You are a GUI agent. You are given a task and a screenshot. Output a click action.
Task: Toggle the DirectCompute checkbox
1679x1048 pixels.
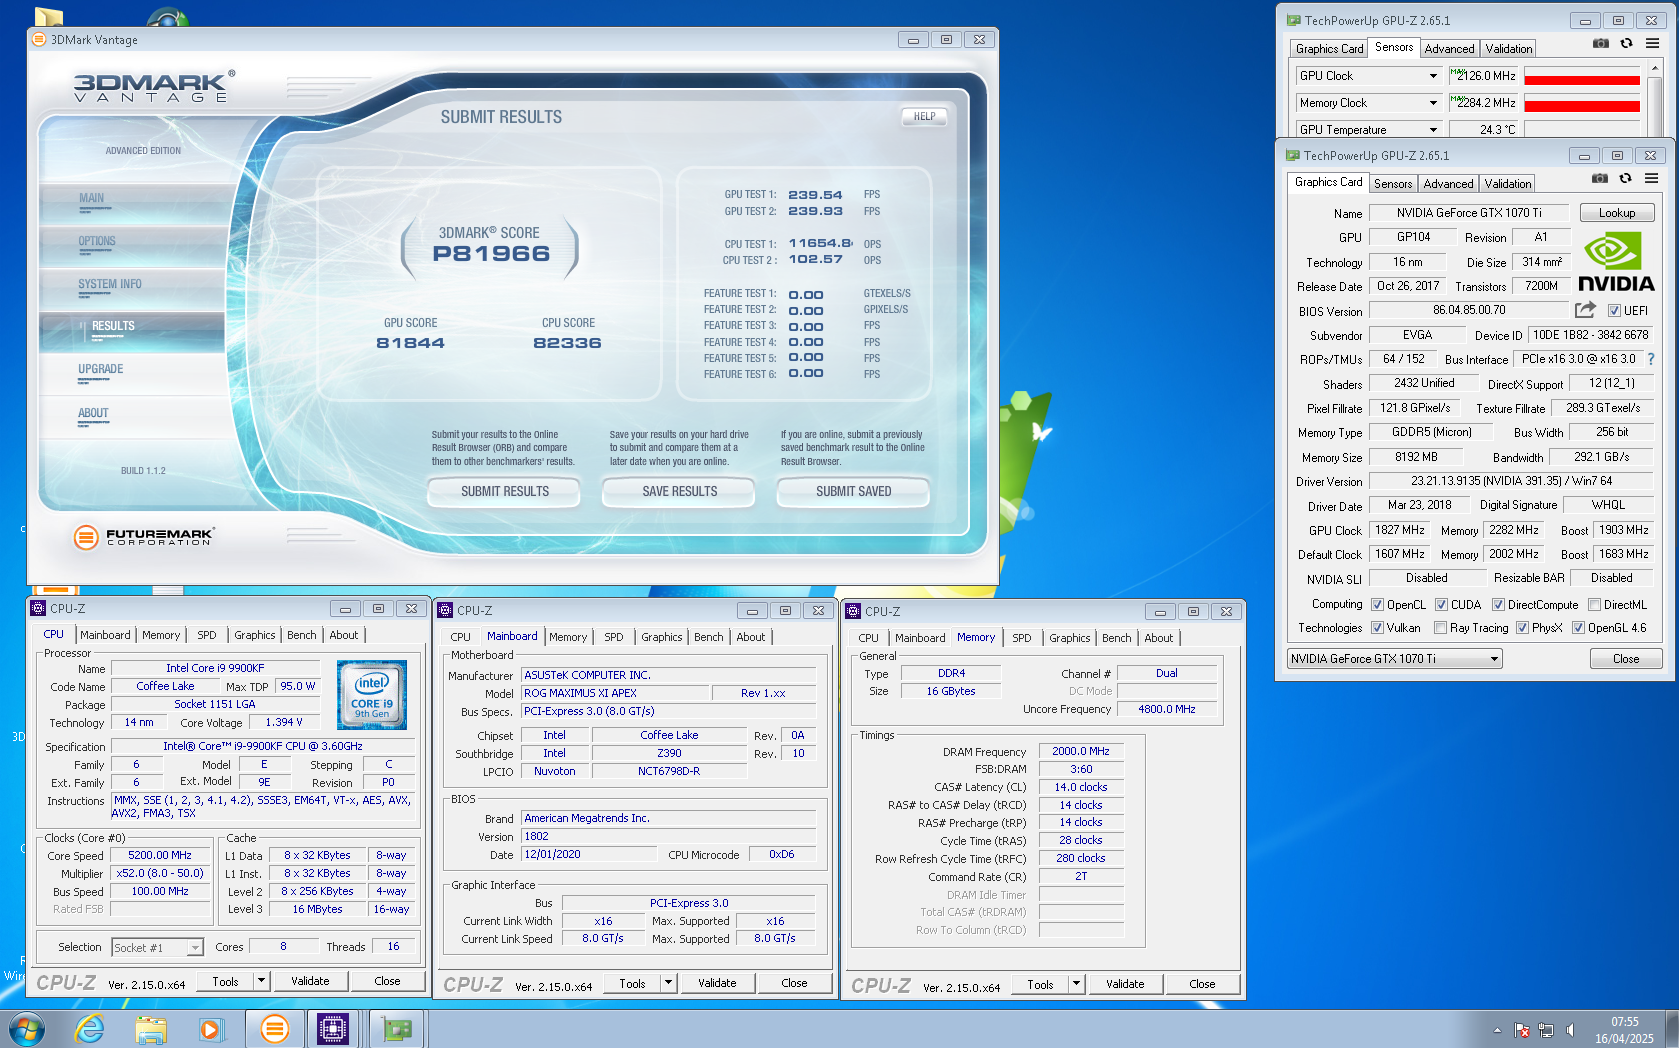(1498, 605)
